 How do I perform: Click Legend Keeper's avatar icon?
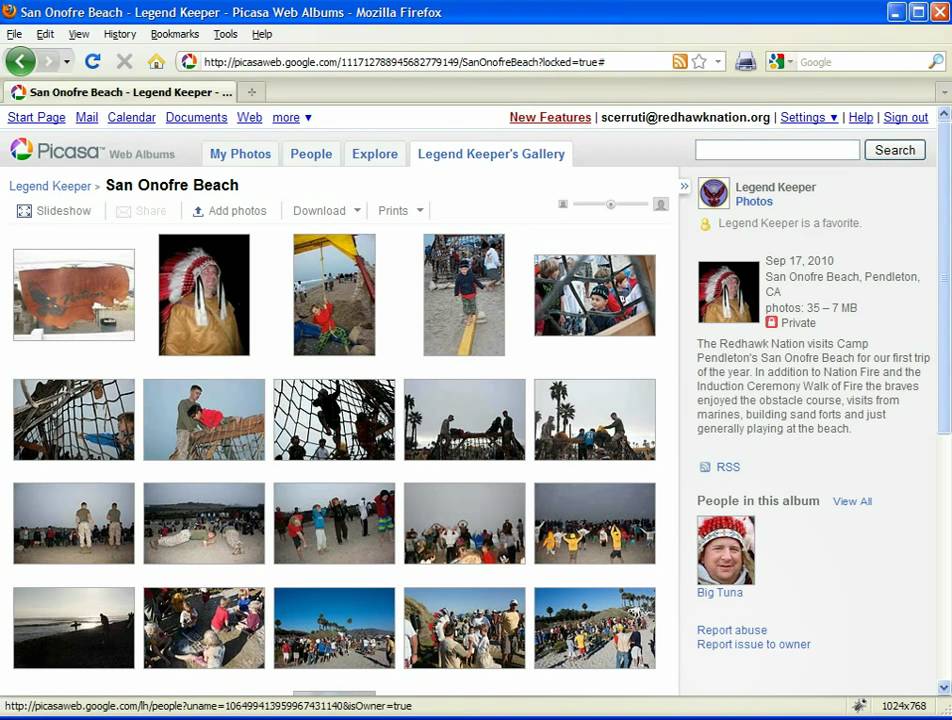(x=713, y=194)
